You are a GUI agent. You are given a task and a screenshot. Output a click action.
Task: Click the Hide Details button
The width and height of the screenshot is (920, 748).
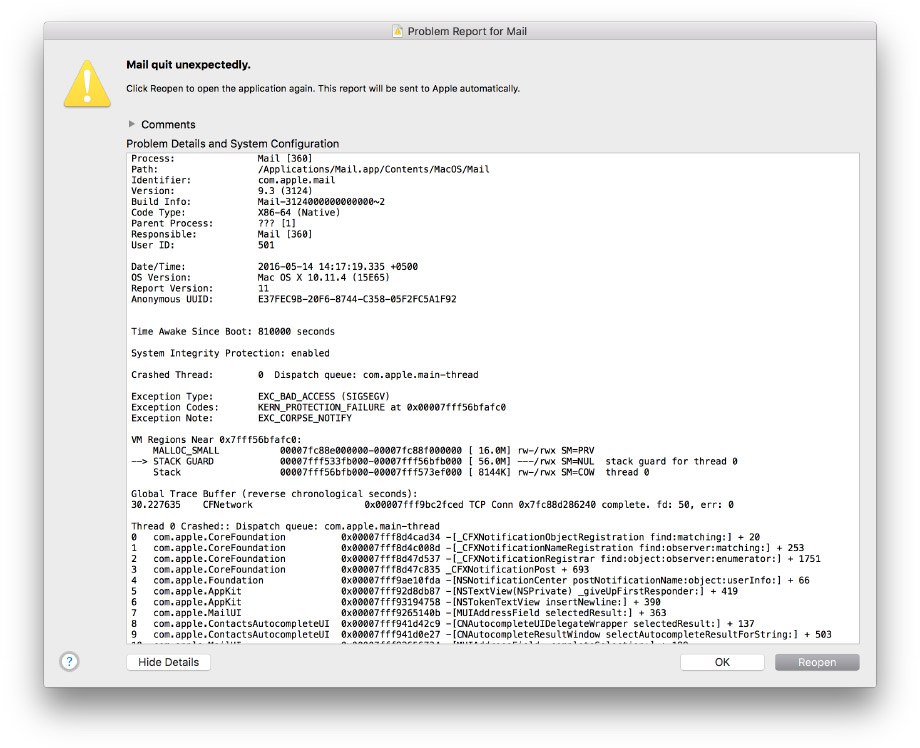[x=168, y=662]
